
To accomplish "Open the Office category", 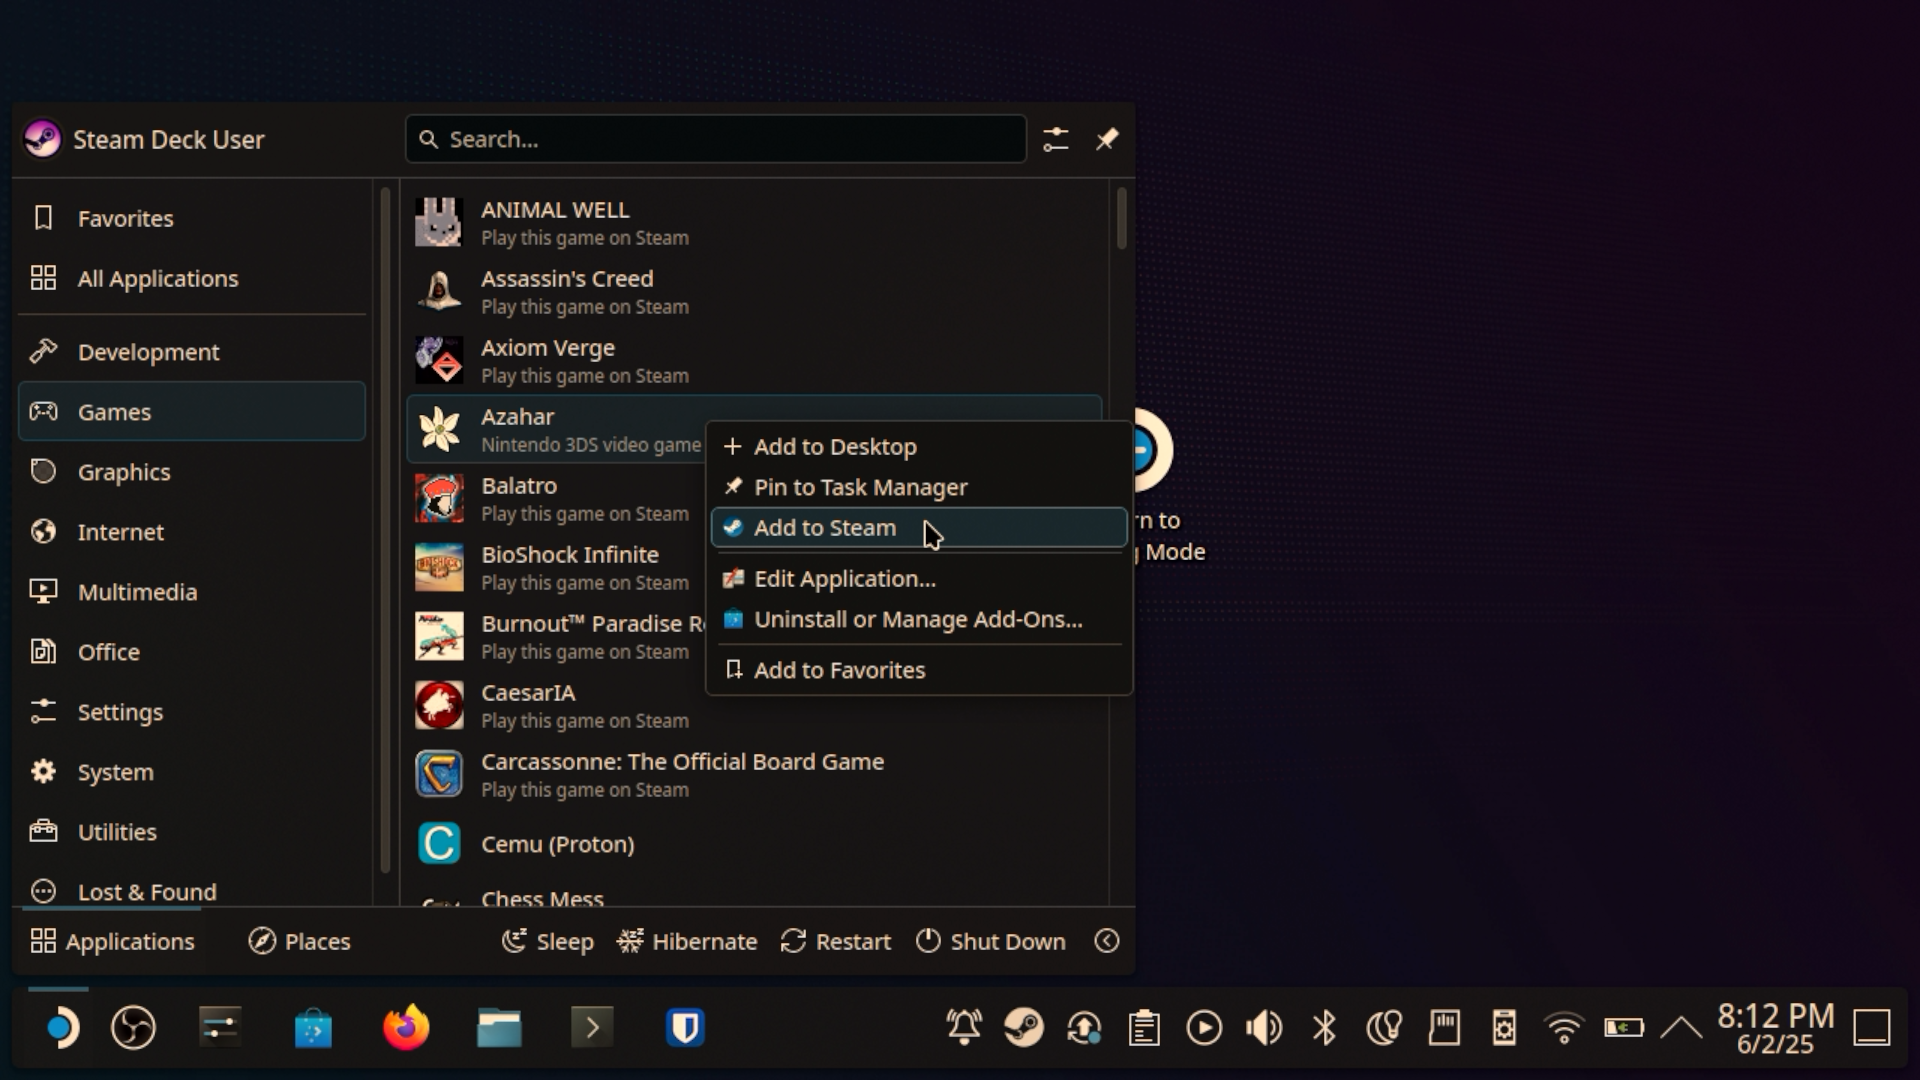I will [192, 651].
